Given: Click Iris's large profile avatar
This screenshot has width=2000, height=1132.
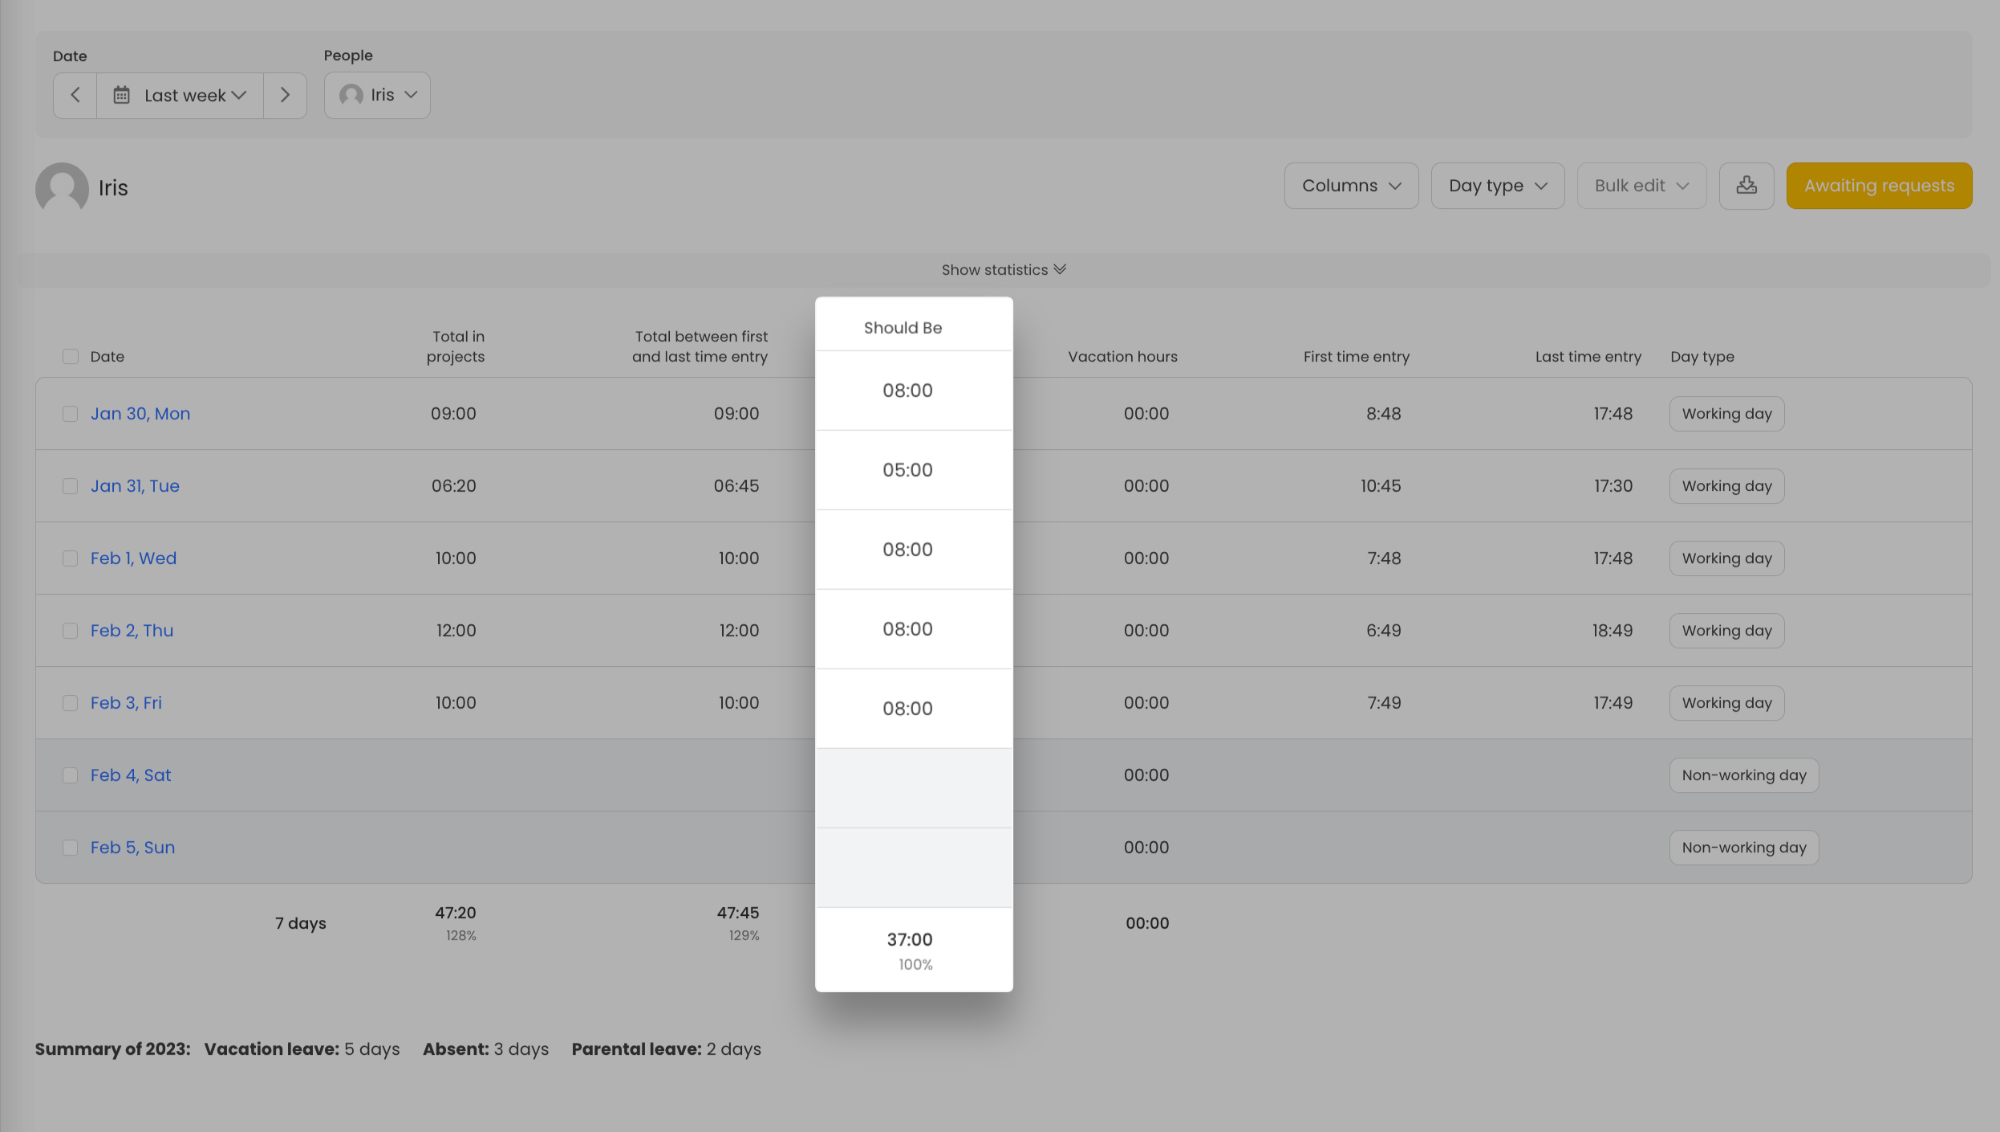Looking at the screenshot, I should (x=62, y=188).
